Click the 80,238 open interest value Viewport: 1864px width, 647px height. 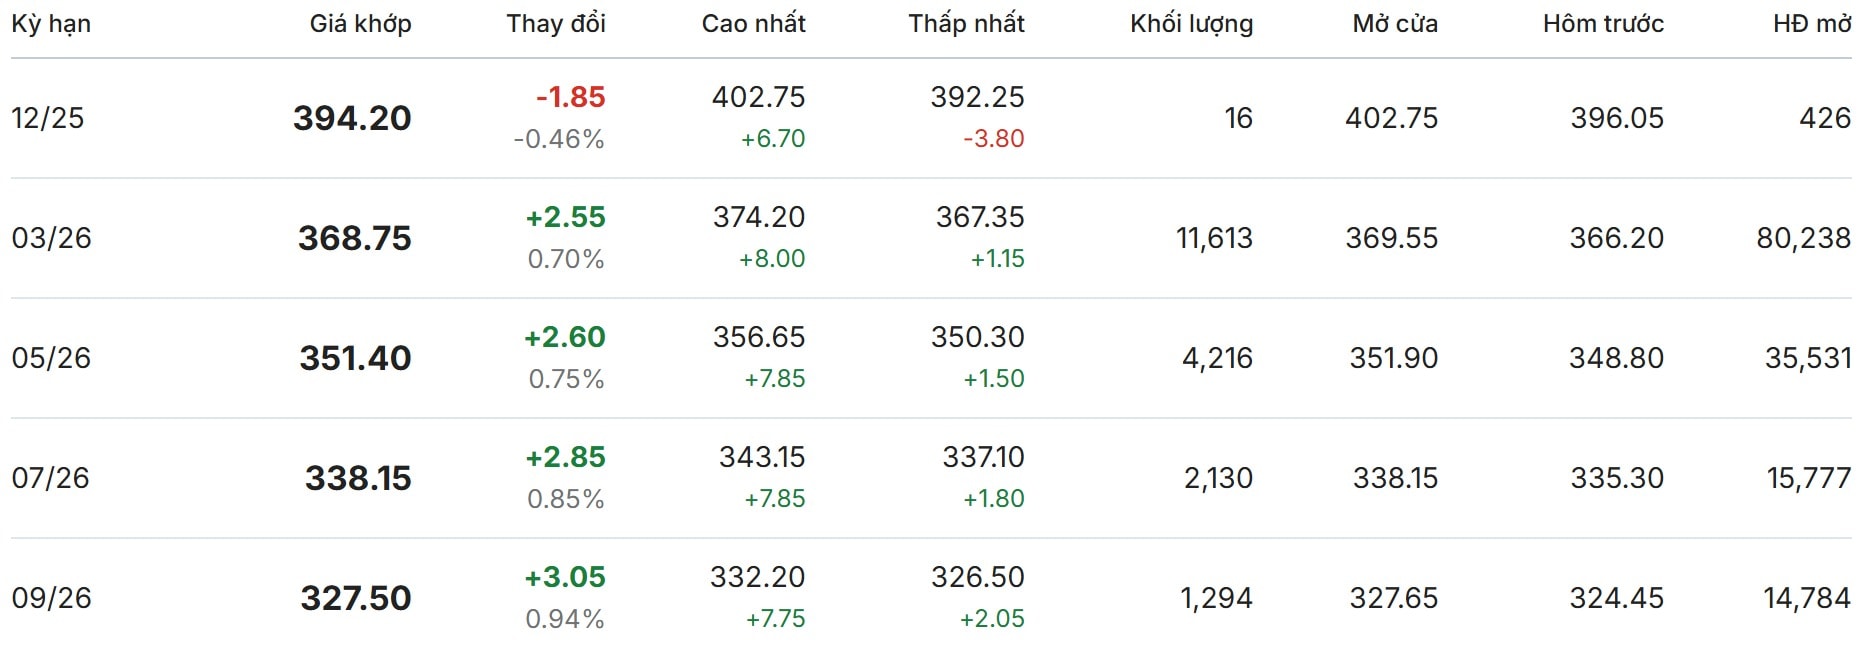1803,238
